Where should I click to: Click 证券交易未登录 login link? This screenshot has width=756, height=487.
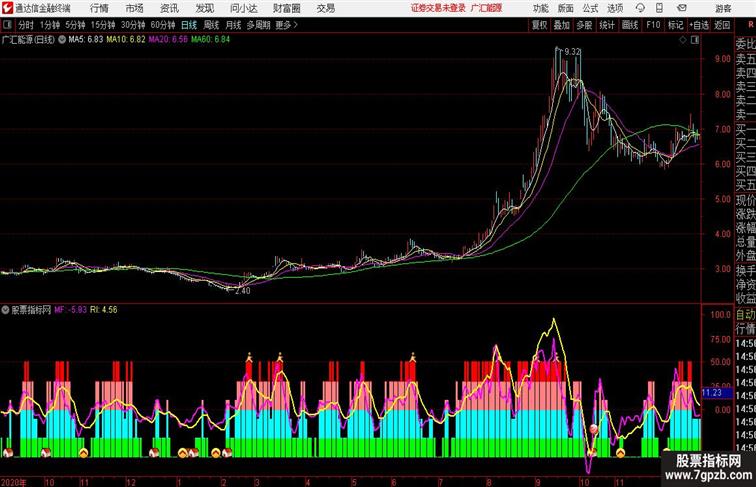pyautogui.click(x=438, y=8)
